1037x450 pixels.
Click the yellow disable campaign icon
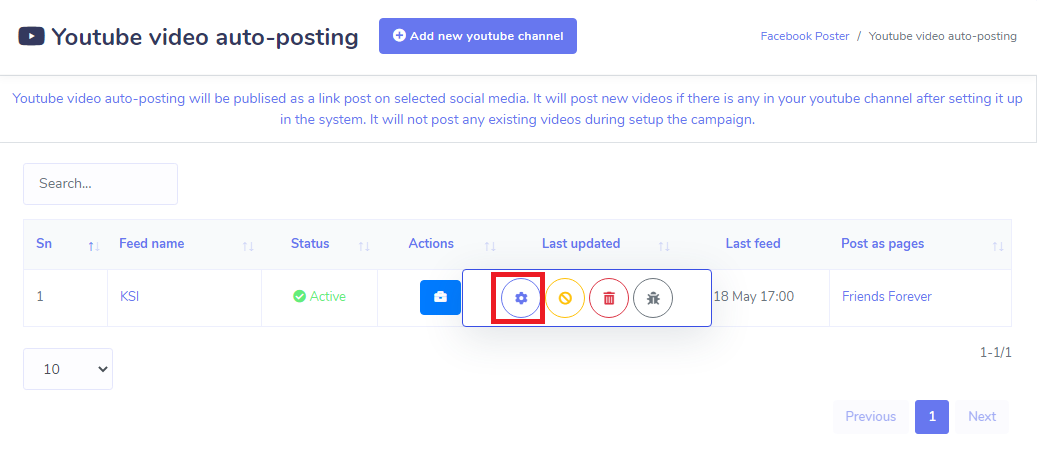tap(565, 298)
